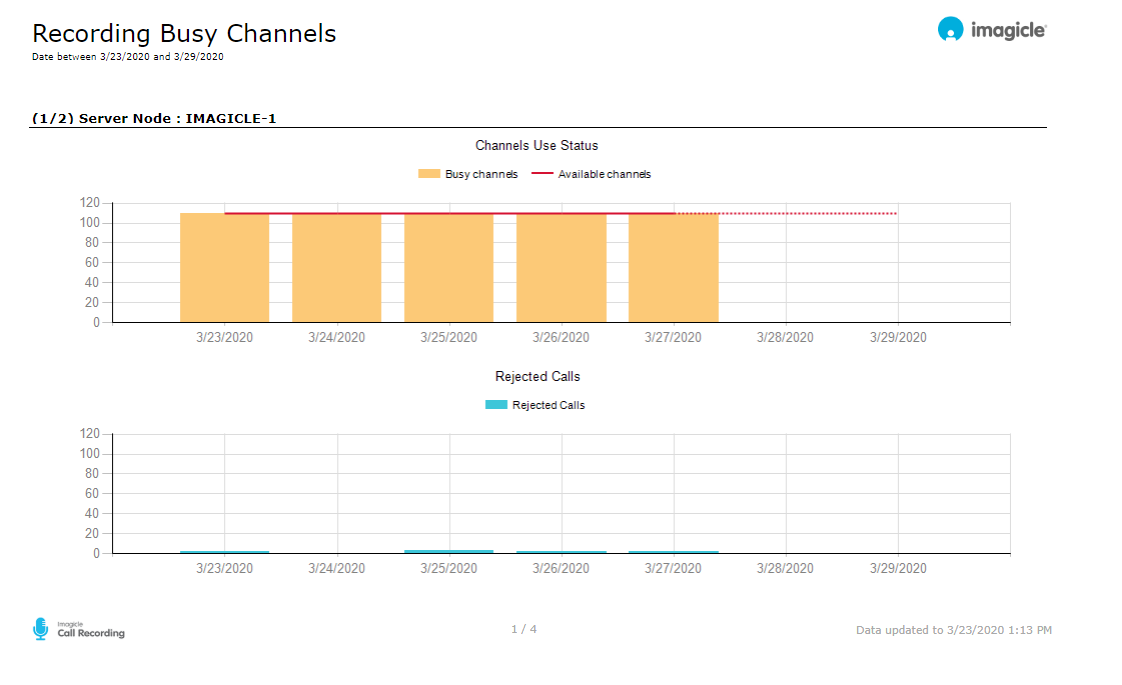Click the Call Recording microphone icon
Image resolution: width=1122 pixels, height=685 pixels.
click(x=40, y=628)
